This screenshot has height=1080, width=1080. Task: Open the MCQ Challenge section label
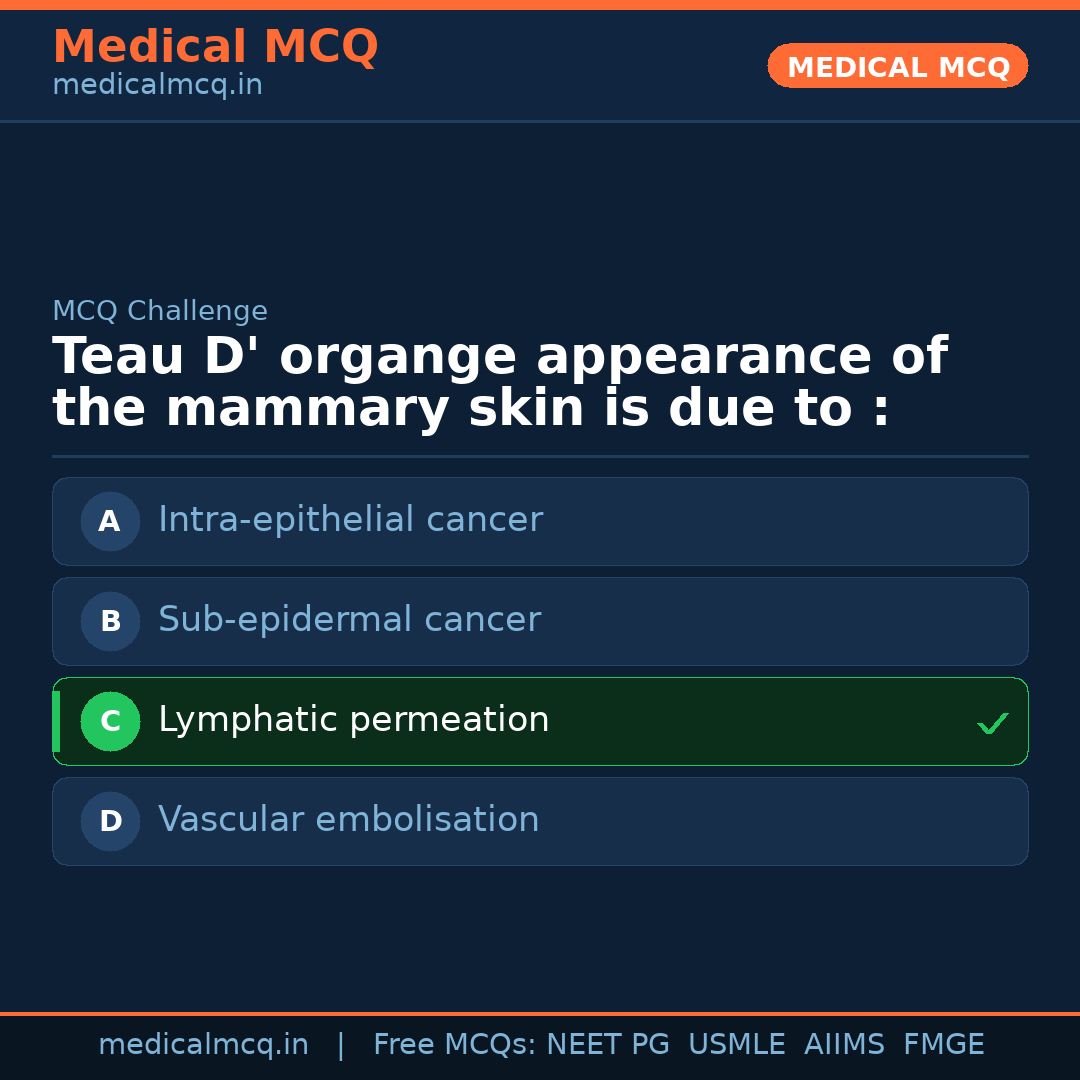(160, 311)
